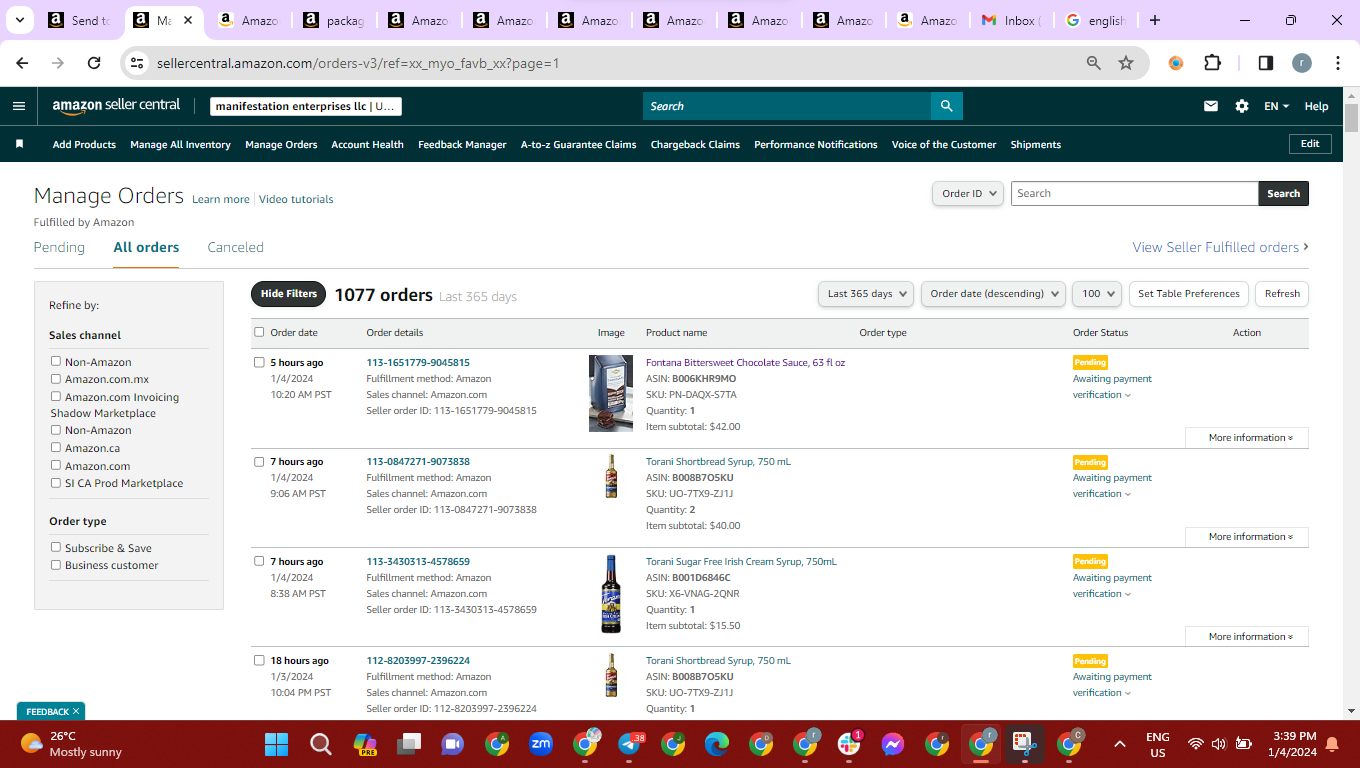Open buyer messages envelope icon
1360x768 pixels.
[x=1211, y=106]
